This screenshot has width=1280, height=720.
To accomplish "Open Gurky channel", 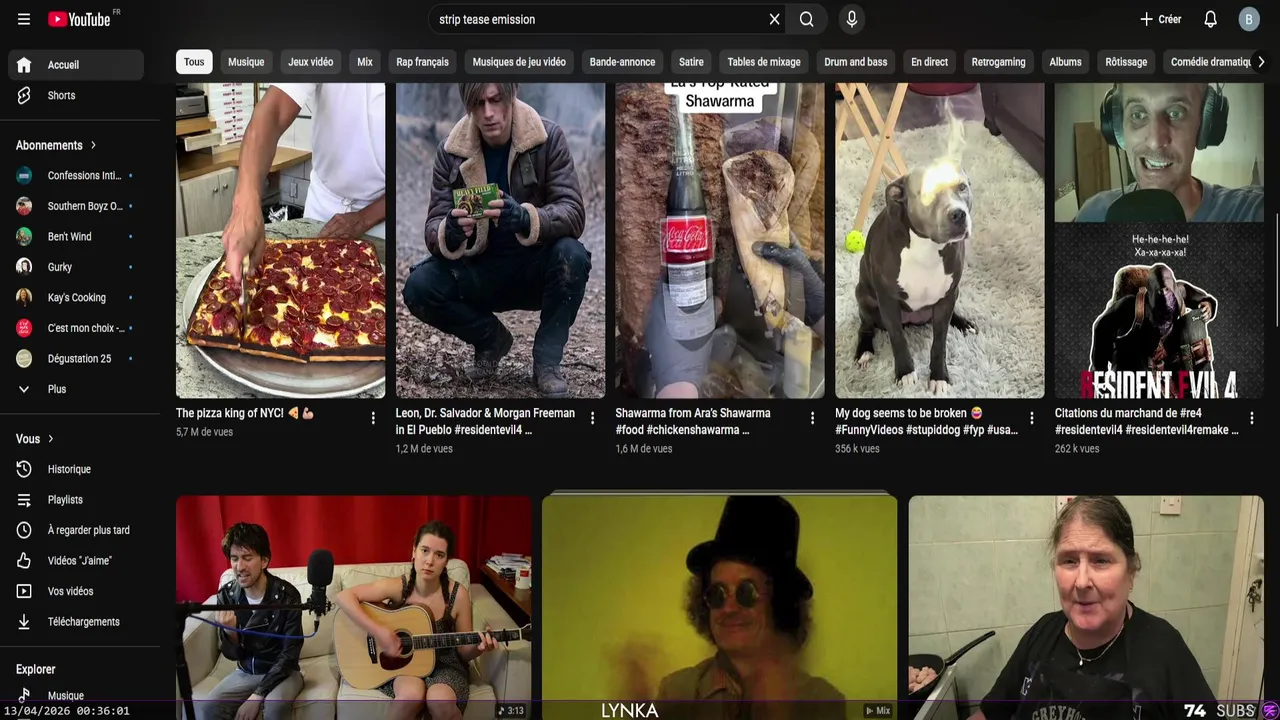I will click(76, 267).
